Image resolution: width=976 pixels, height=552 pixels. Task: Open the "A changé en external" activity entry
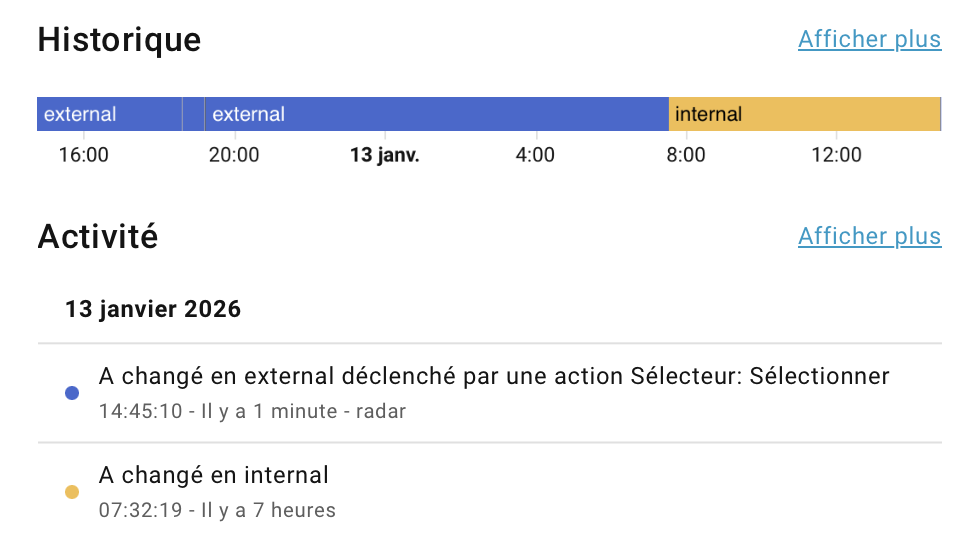tap(493, 377)
